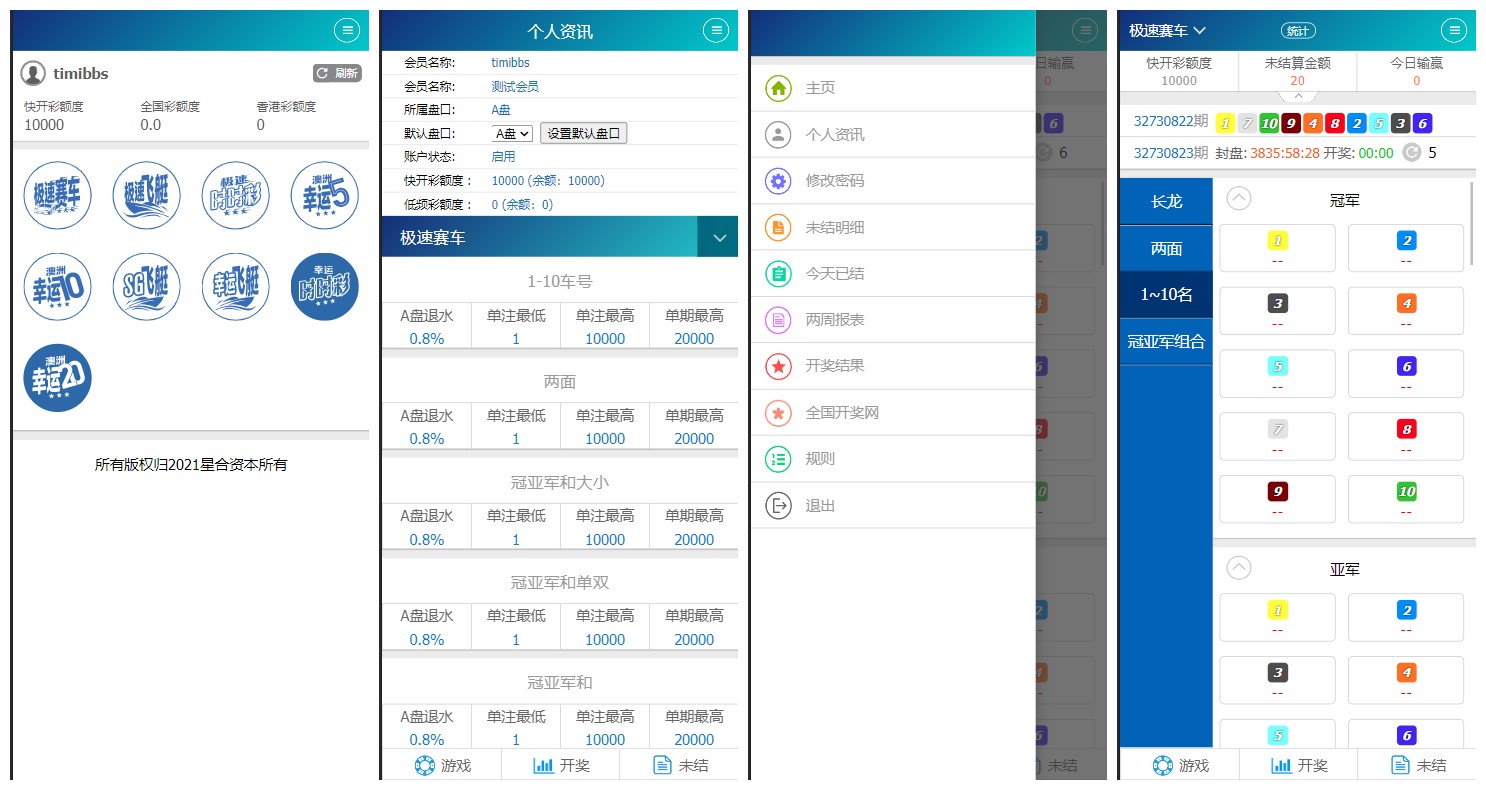The width and height of the screenshot is (1486, 790).
Task: Click the list icon beside 规则
Action: point(778,459)
